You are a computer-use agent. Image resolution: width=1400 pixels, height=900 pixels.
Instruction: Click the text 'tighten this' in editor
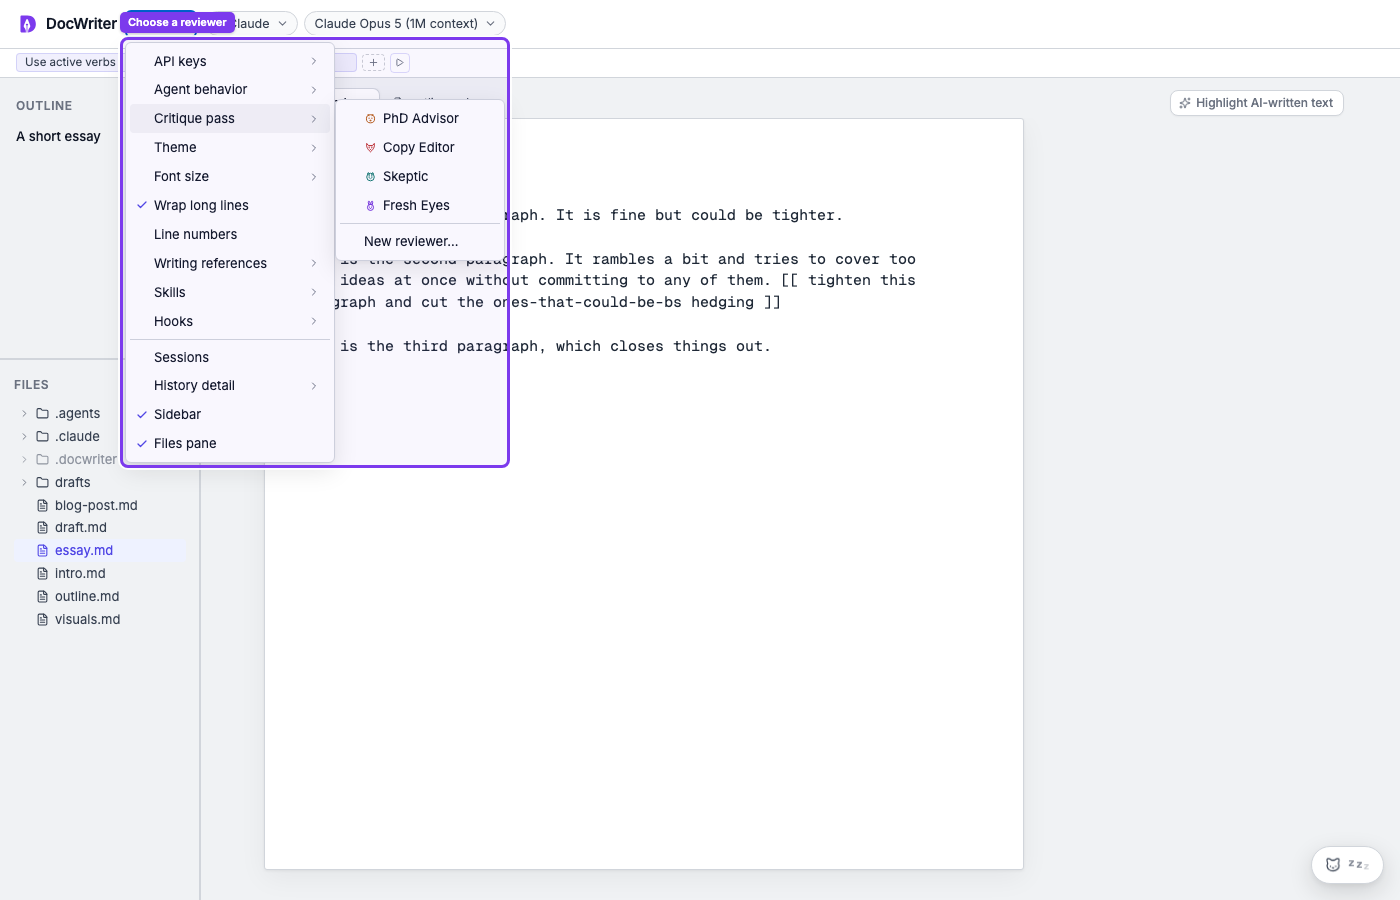[862, 280]
